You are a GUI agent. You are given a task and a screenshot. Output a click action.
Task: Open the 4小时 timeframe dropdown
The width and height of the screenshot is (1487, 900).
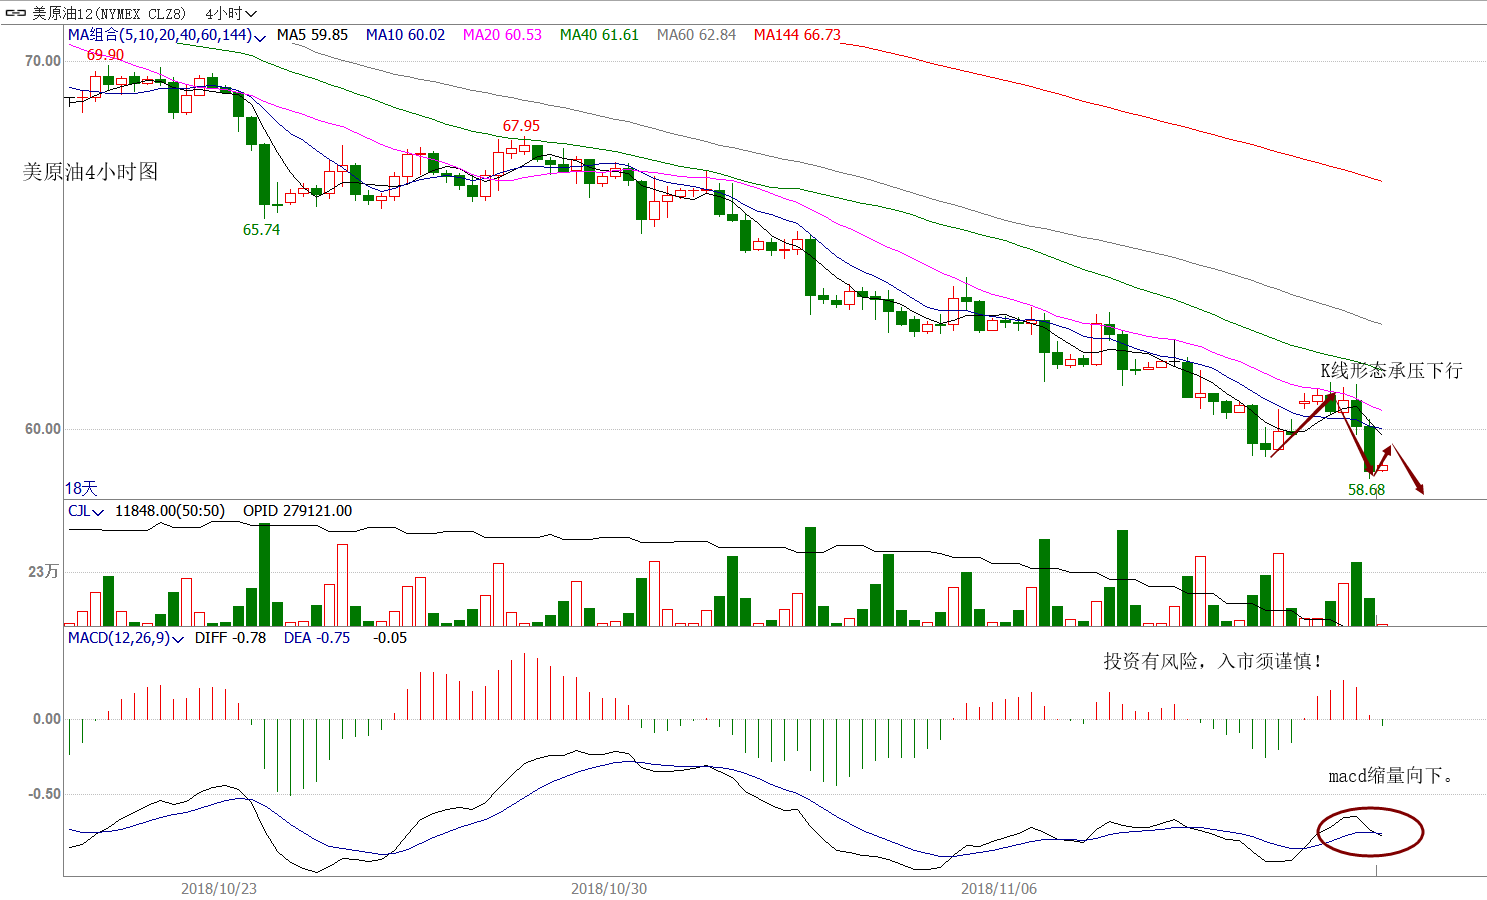(231, 13)
